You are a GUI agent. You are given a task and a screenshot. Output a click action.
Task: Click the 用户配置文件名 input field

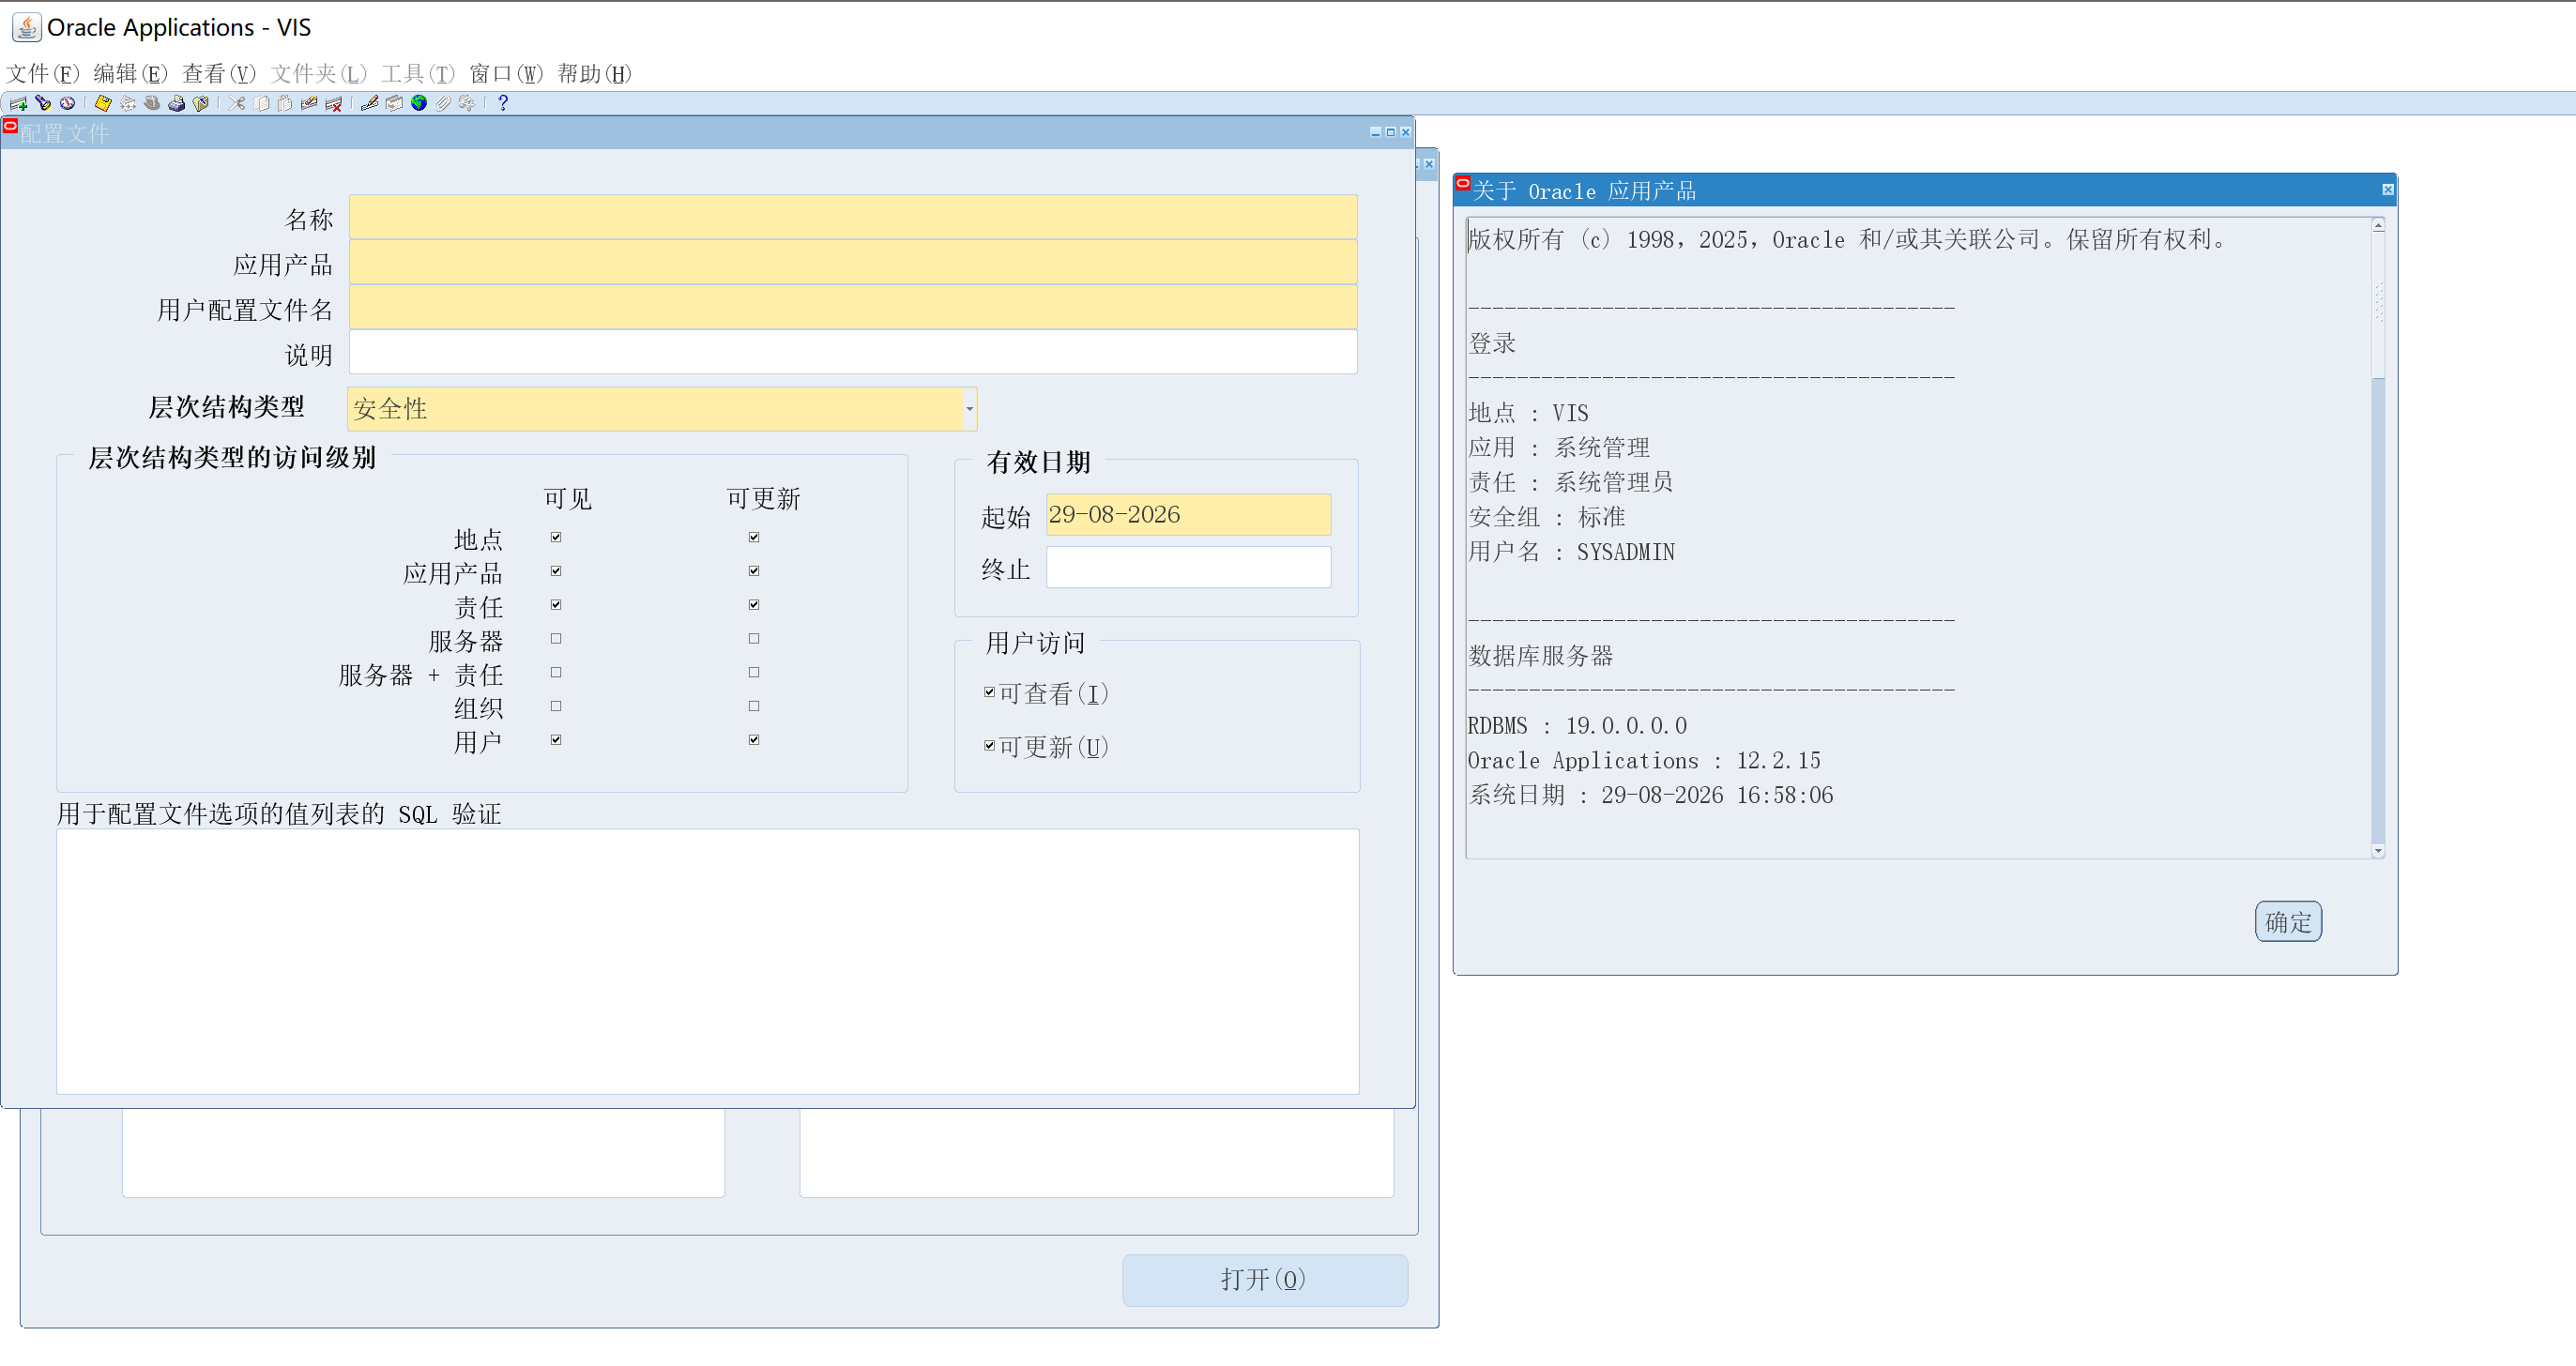coord(853,307)
